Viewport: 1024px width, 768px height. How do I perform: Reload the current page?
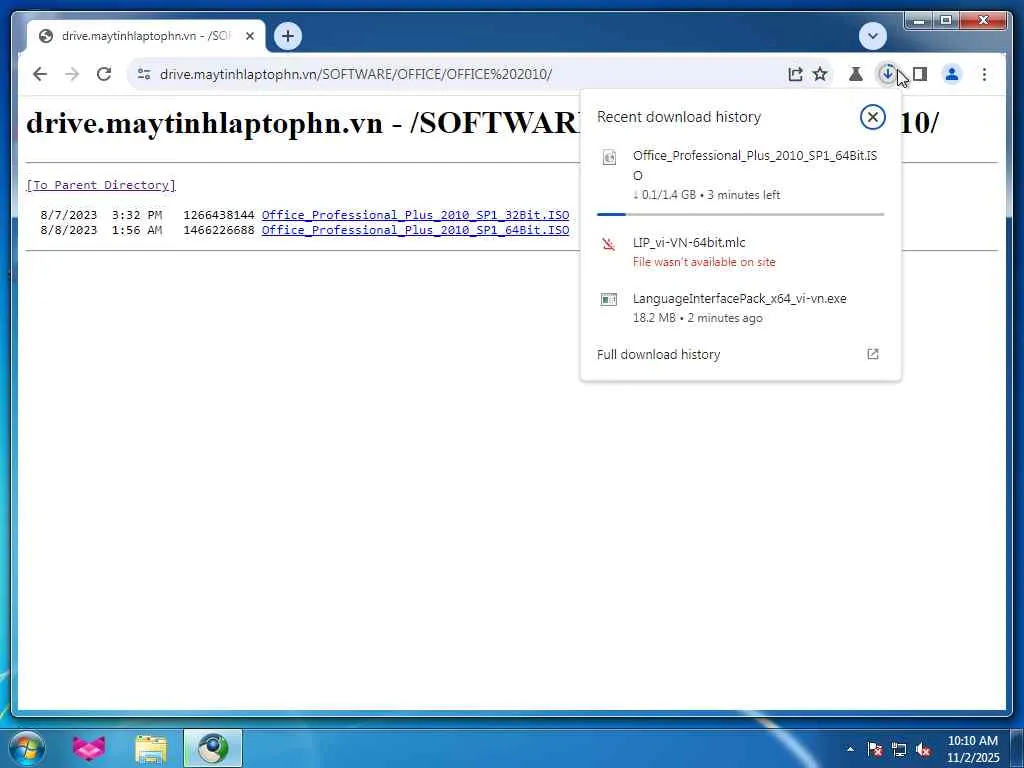pos(104,74)
